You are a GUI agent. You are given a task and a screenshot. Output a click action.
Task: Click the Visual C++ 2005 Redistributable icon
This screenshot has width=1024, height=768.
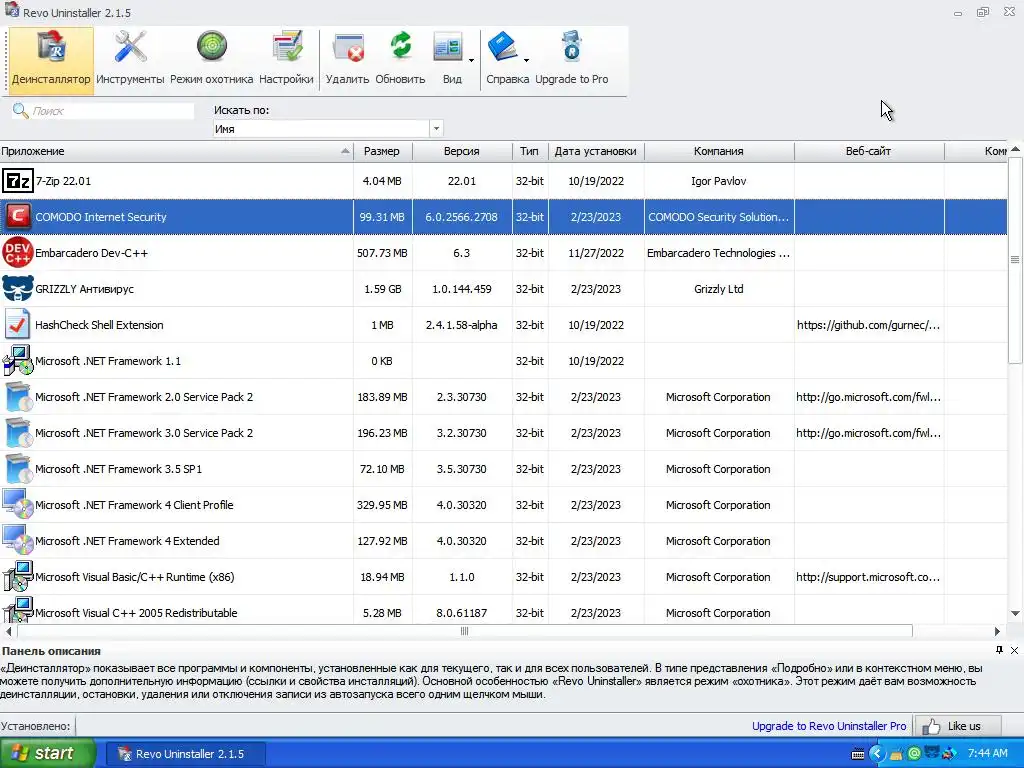tap(18, 611)
